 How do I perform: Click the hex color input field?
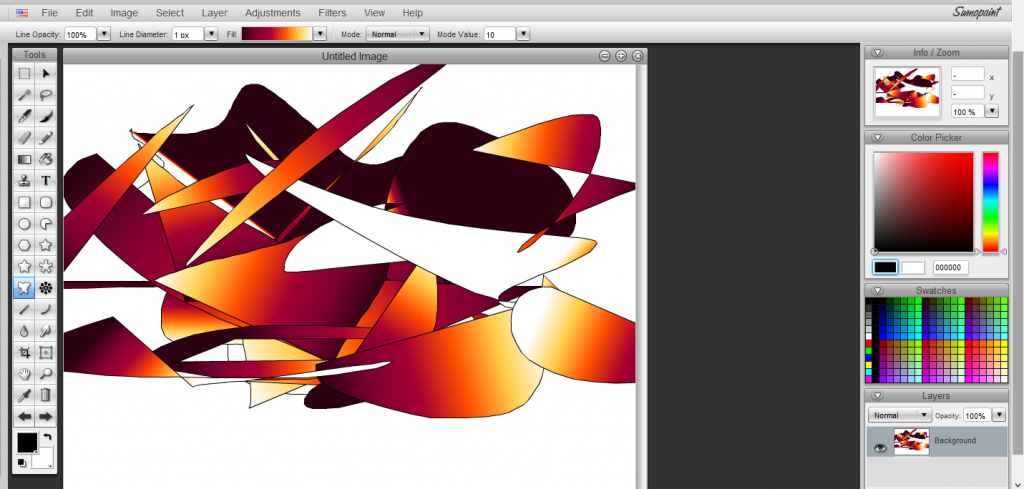pos(951,268)
